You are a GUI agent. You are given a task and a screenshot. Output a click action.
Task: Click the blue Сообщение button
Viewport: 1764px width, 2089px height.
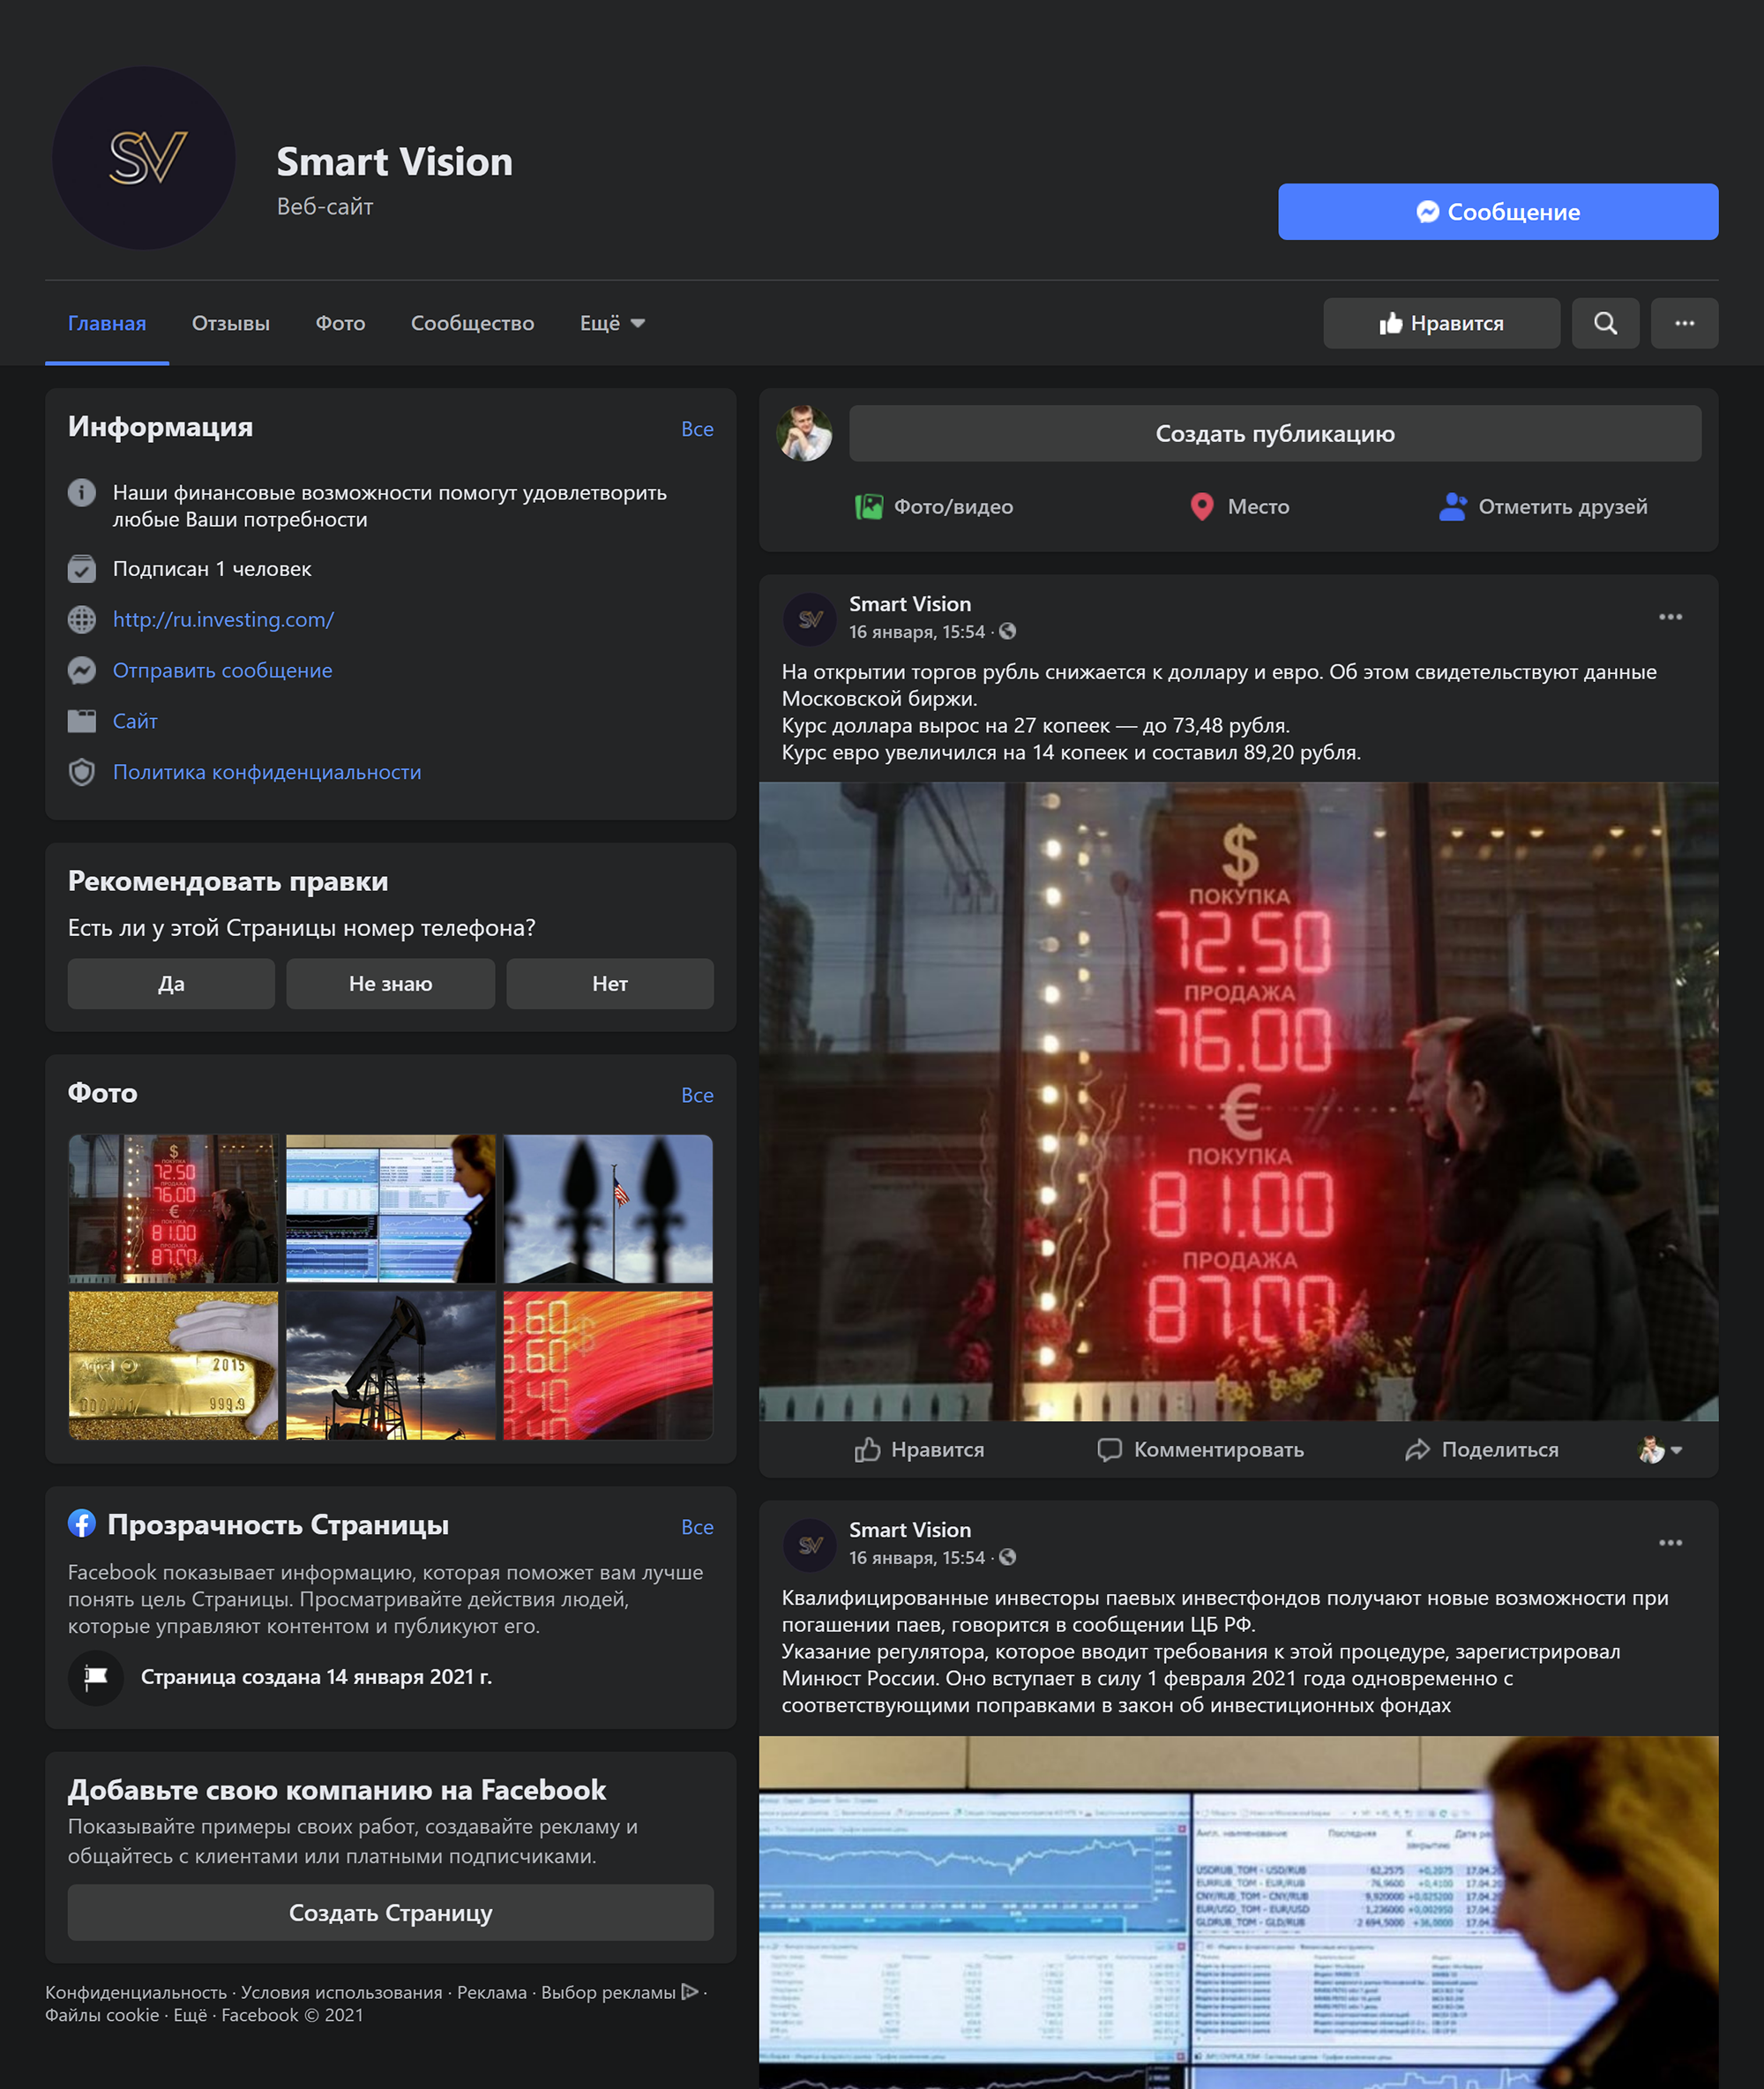pyautogui.click(x=1498, y=211)
